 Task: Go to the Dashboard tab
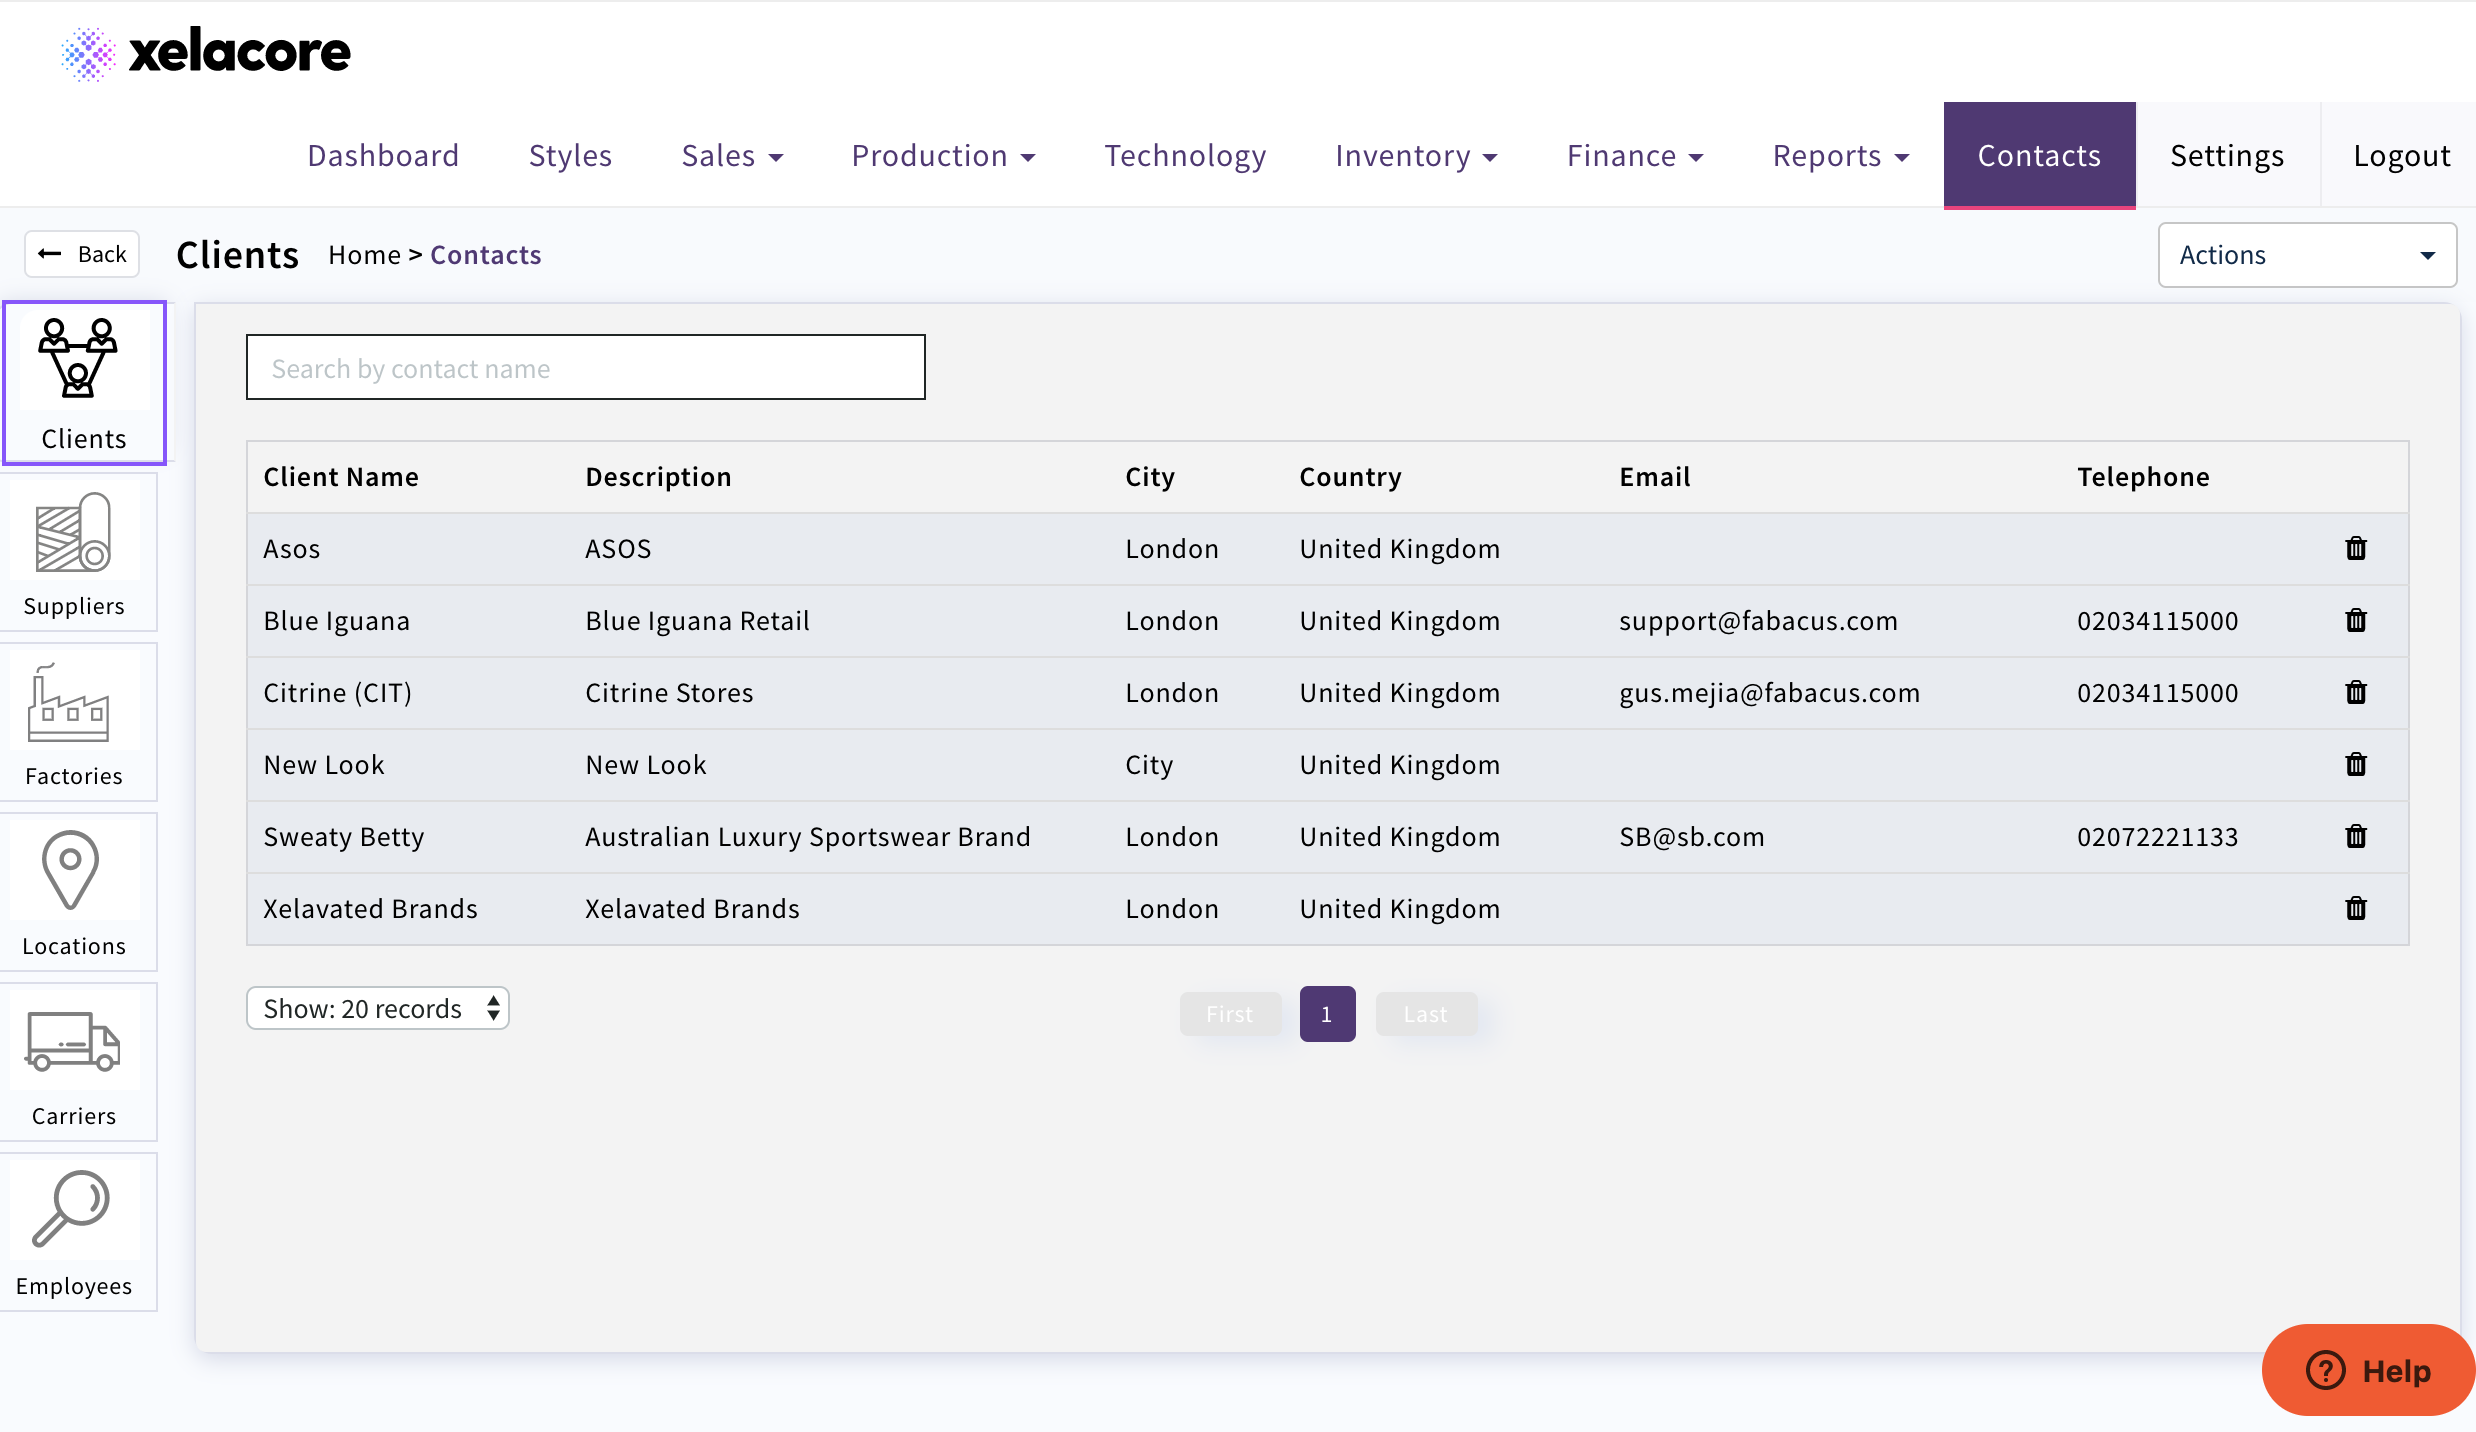click(x=383, y=156)
